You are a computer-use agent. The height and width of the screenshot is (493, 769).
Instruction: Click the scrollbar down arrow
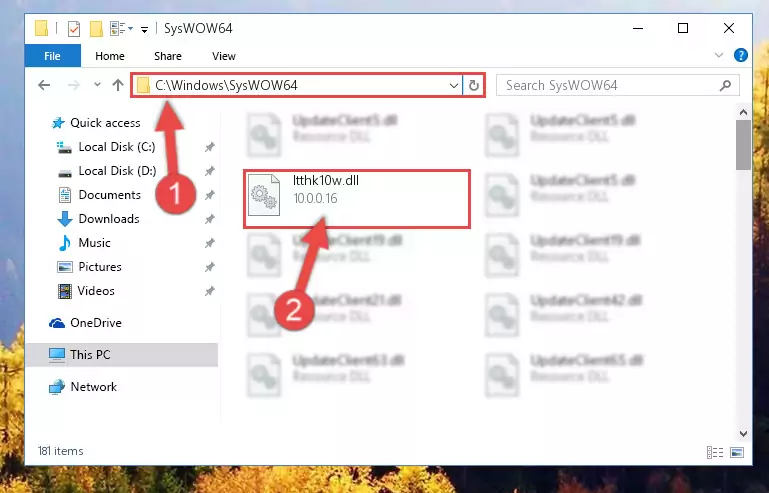[x=743, y=434]
